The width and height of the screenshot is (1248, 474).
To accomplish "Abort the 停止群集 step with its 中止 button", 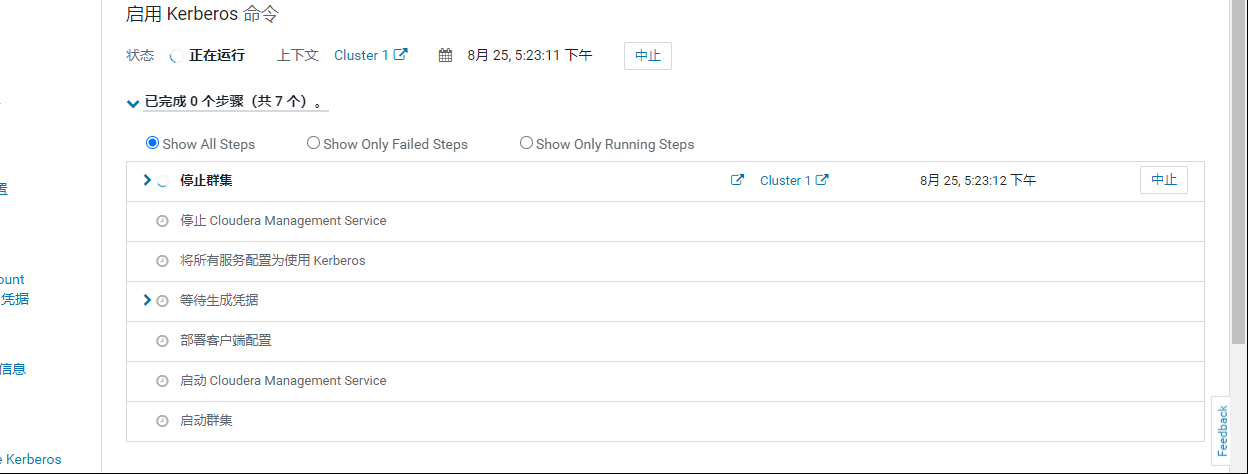I will [x=1163, y=180].
